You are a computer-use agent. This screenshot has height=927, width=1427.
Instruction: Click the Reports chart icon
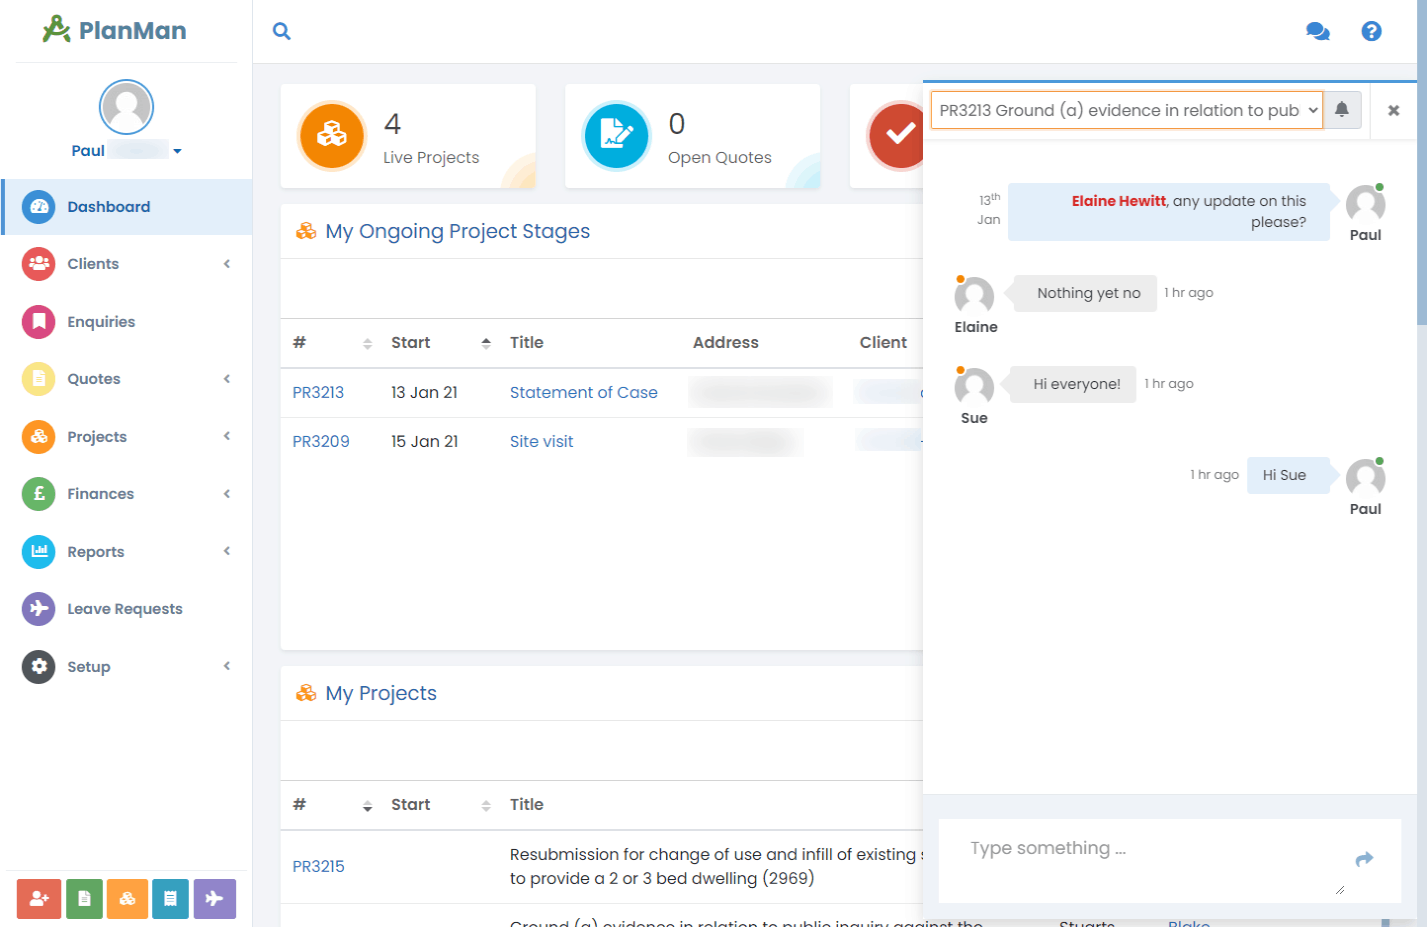coord(39,552)
